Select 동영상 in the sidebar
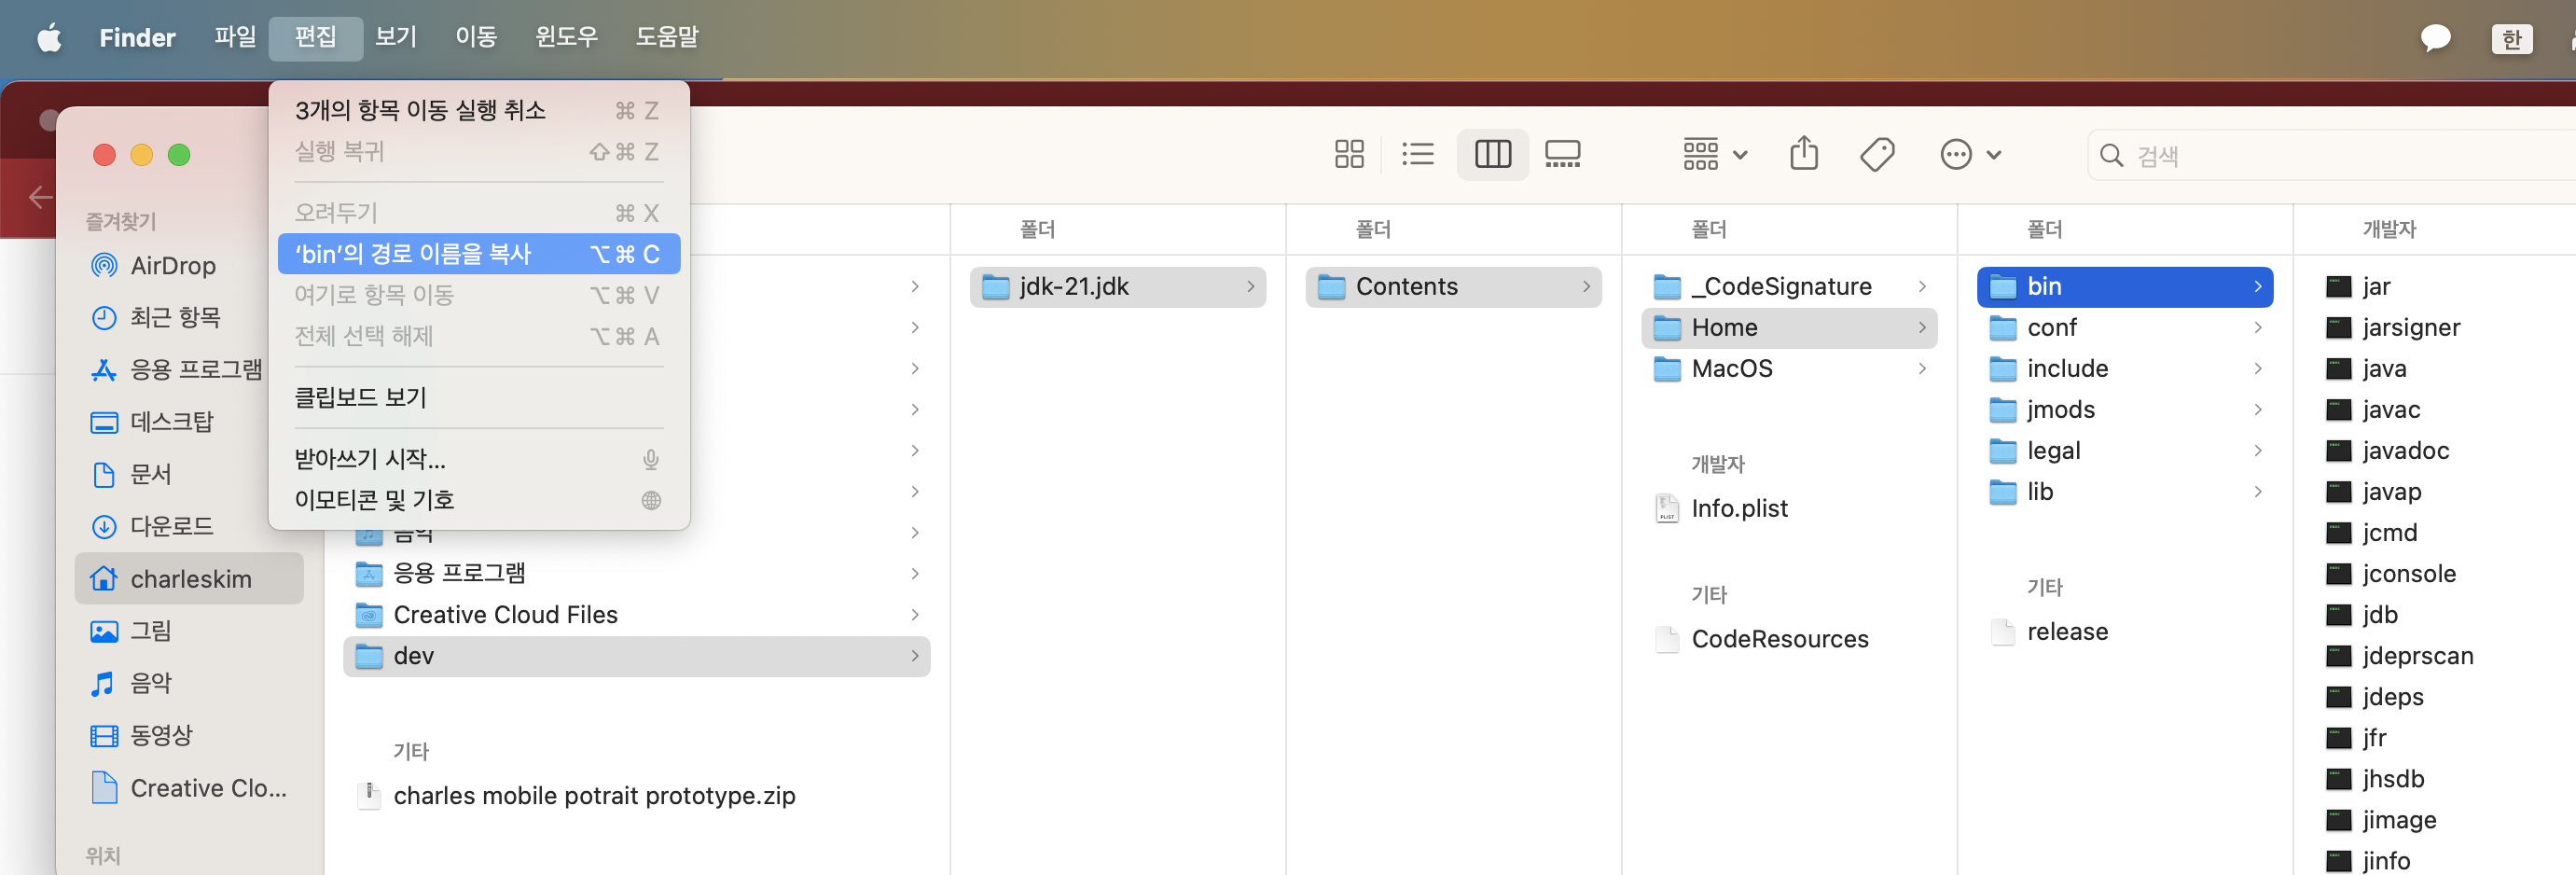 188,735
